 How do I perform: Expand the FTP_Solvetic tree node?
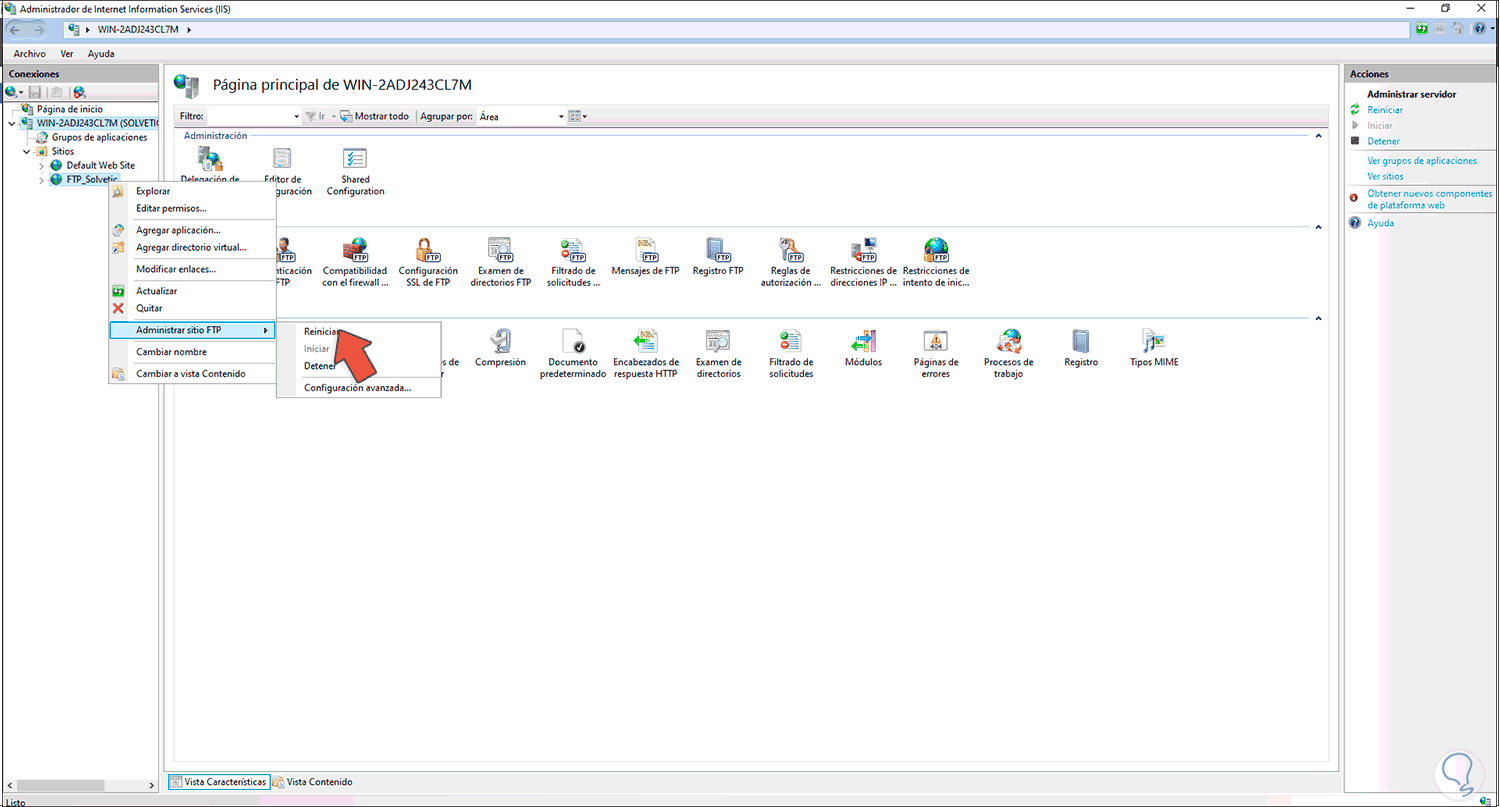41,179
